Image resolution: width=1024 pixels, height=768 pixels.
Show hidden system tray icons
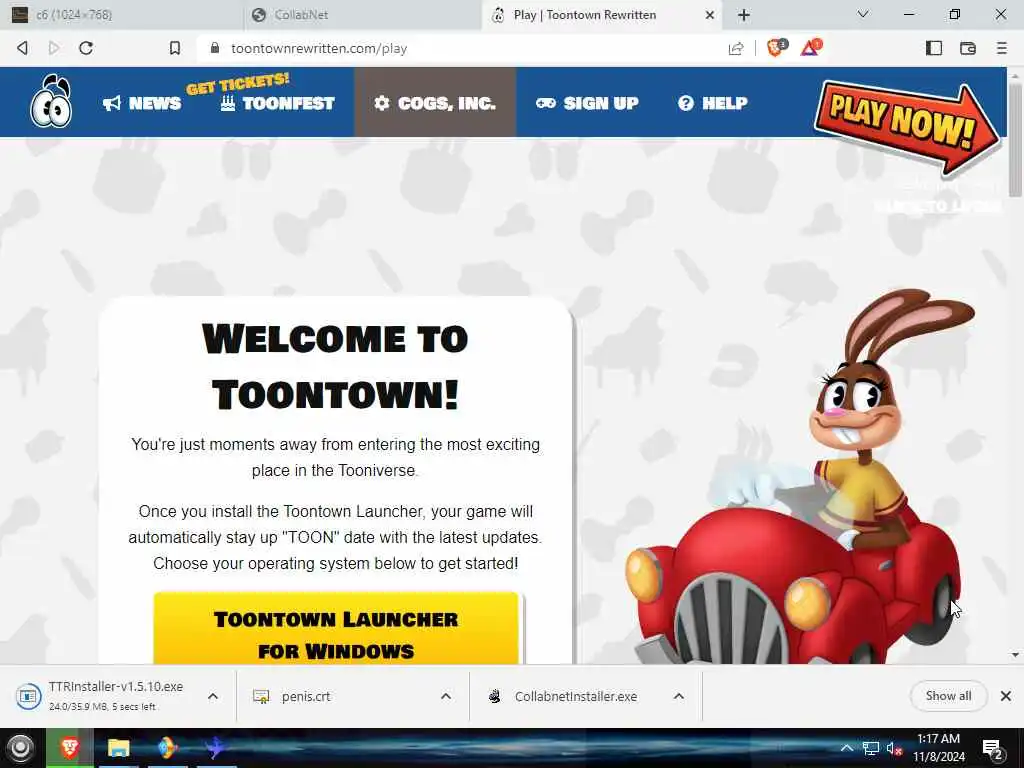click(846, 748)
